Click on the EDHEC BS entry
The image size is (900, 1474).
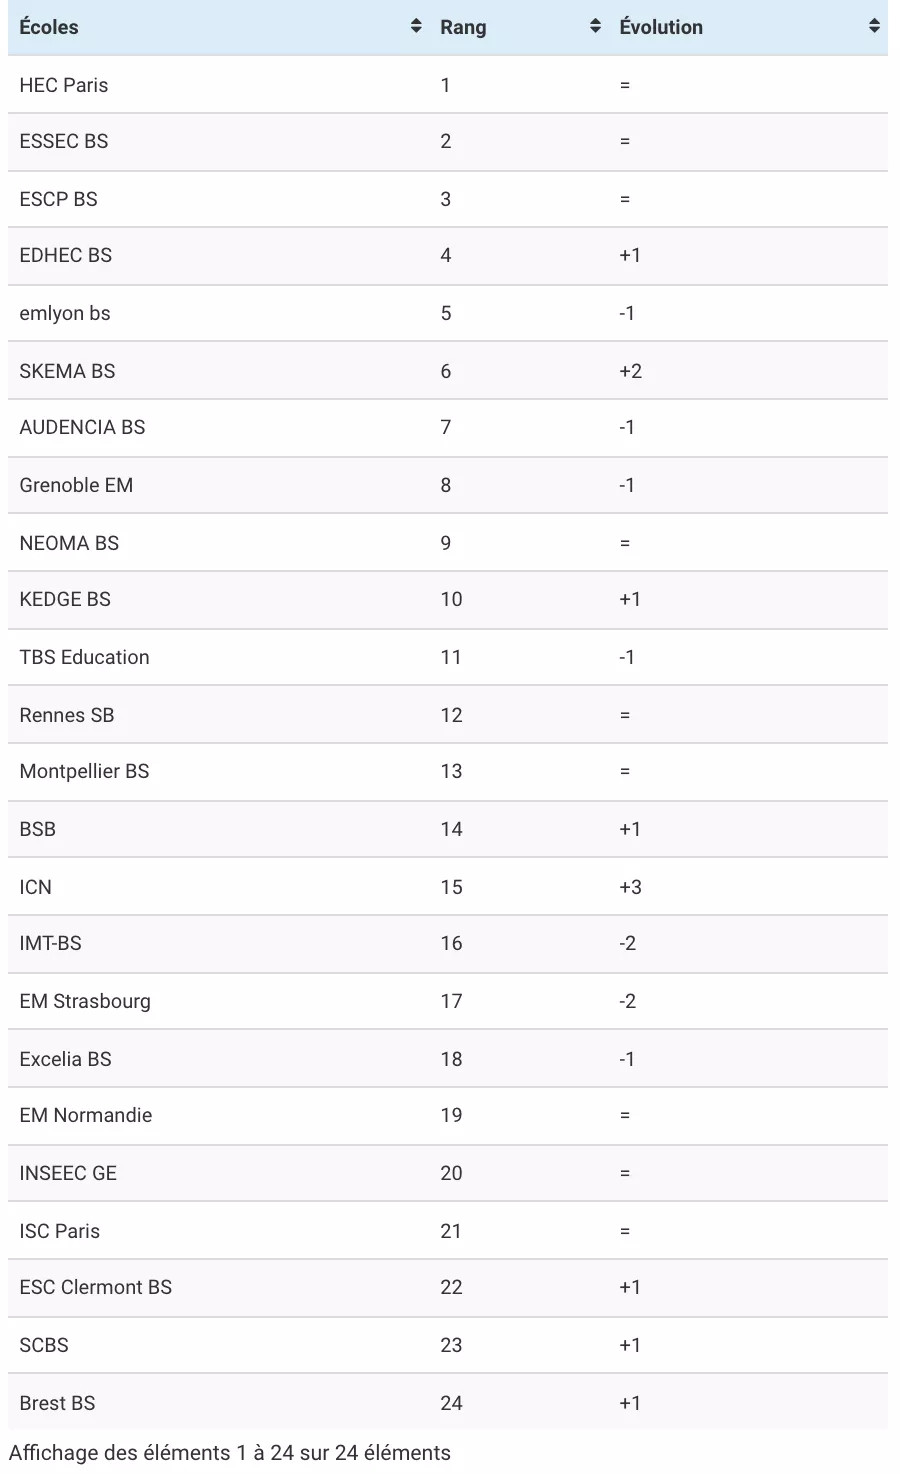point(66,255)
